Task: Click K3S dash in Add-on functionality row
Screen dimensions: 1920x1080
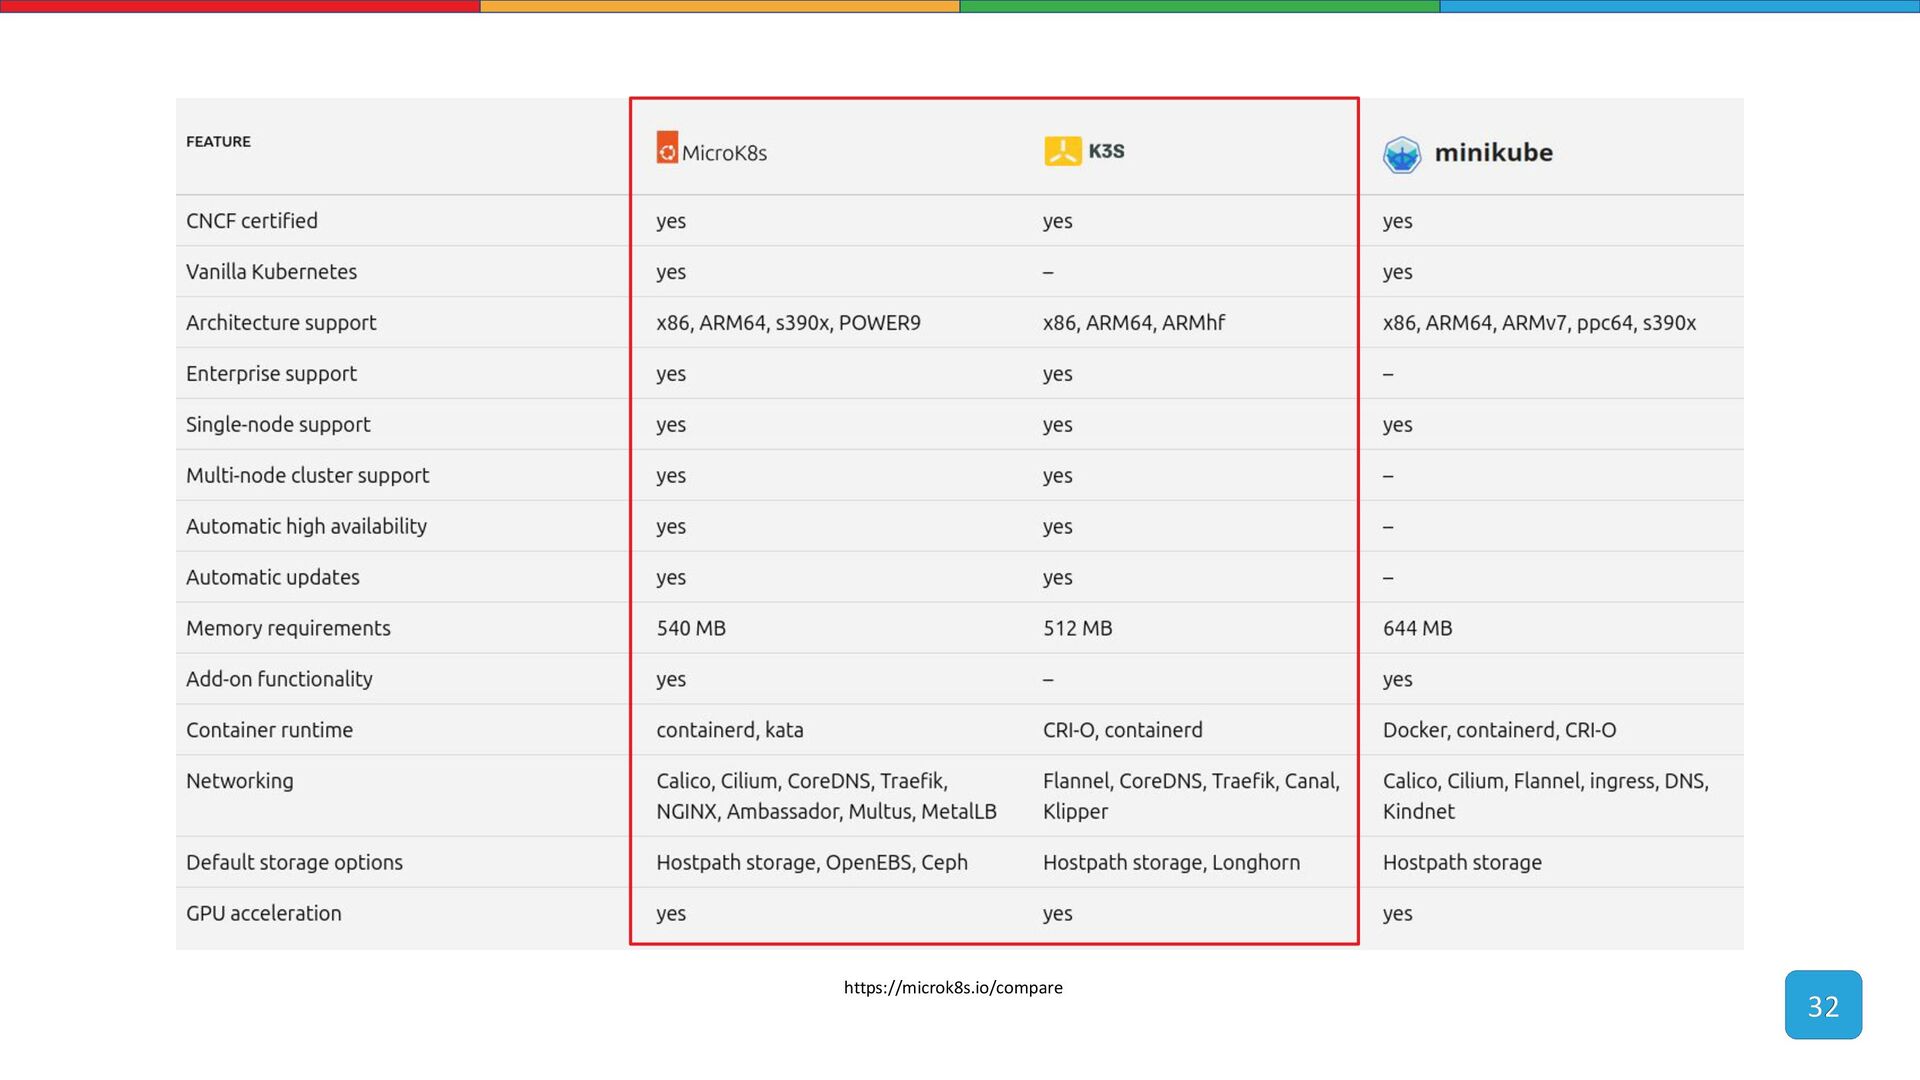Action: 1048,680
